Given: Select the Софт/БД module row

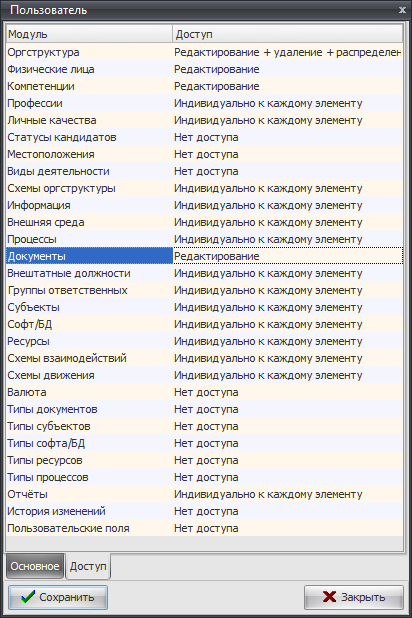Looking at the screenshot, I should [205, 324].
